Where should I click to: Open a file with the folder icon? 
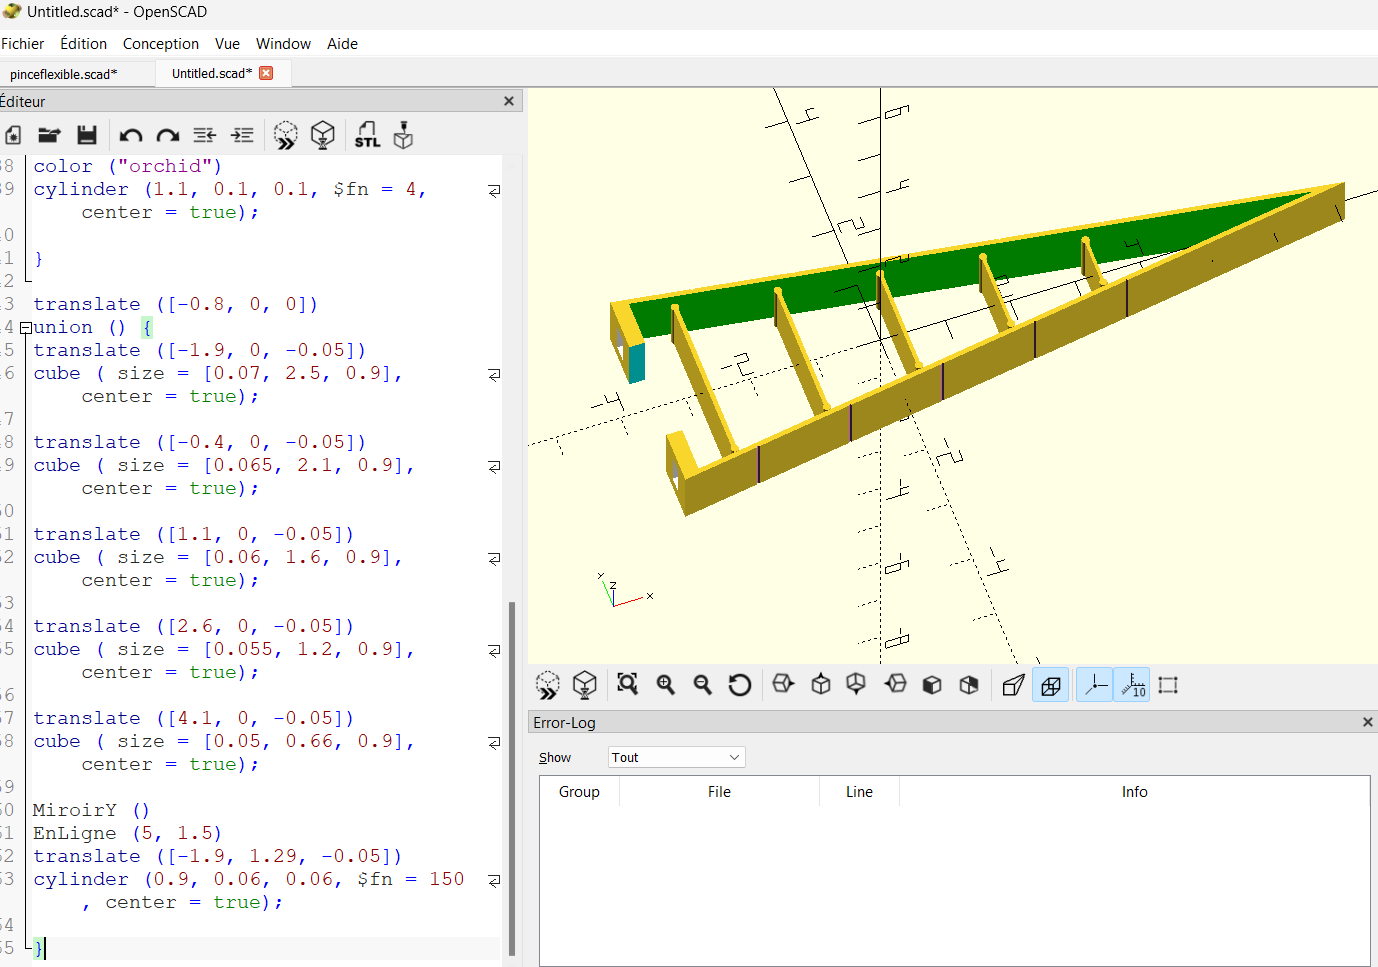[x=49, y=135]
